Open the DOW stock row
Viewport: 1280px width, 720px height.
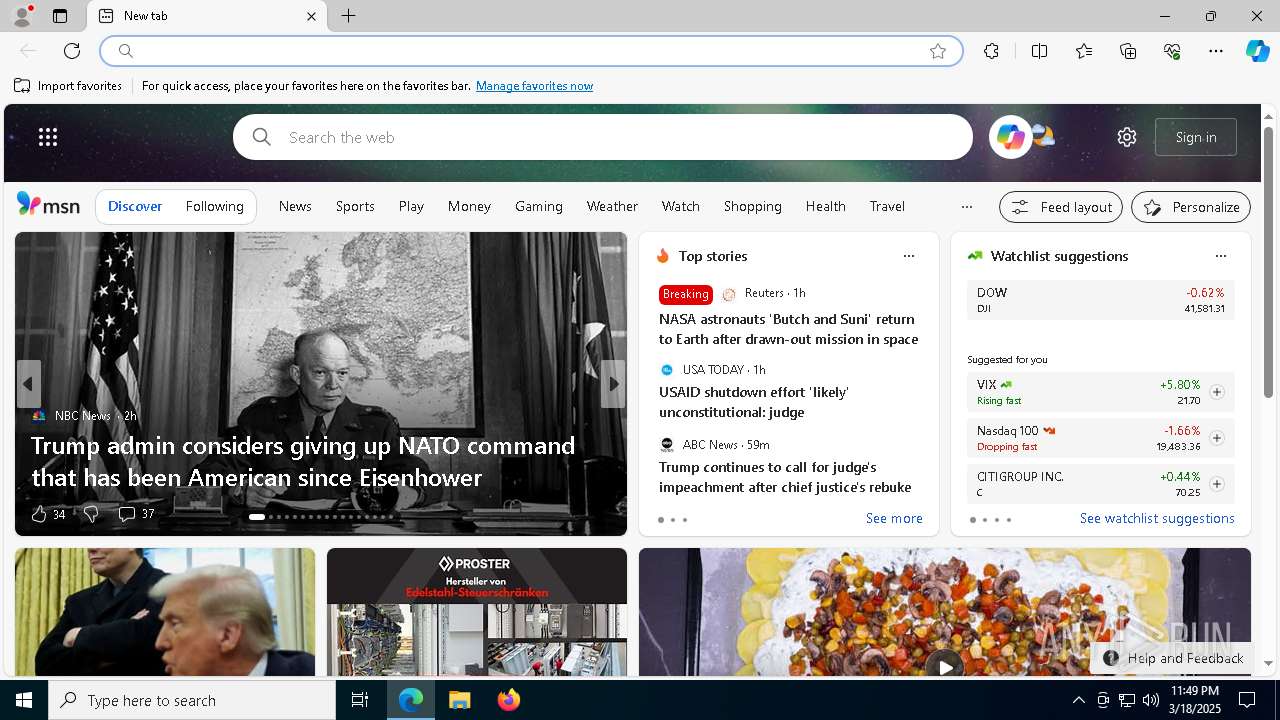coord(1100,300)
